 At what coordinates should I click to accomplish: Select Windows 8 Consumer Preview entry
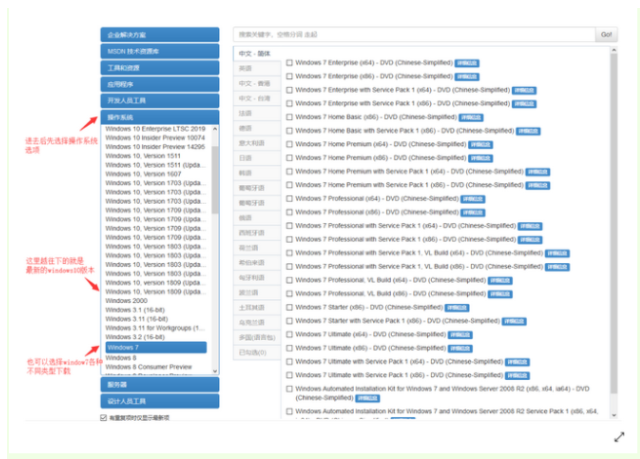coord(149,366)
